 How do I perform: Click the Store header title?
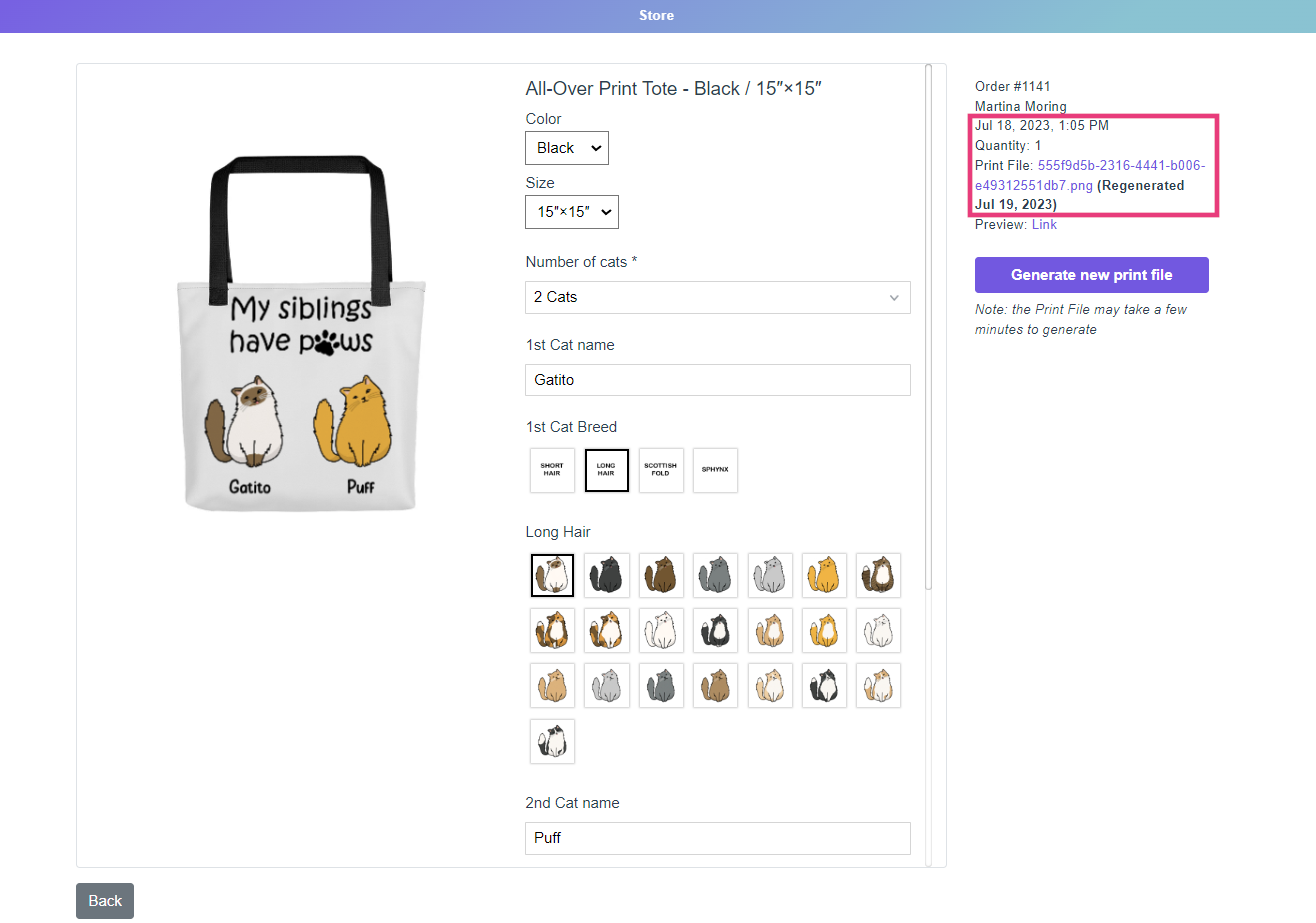657,16
